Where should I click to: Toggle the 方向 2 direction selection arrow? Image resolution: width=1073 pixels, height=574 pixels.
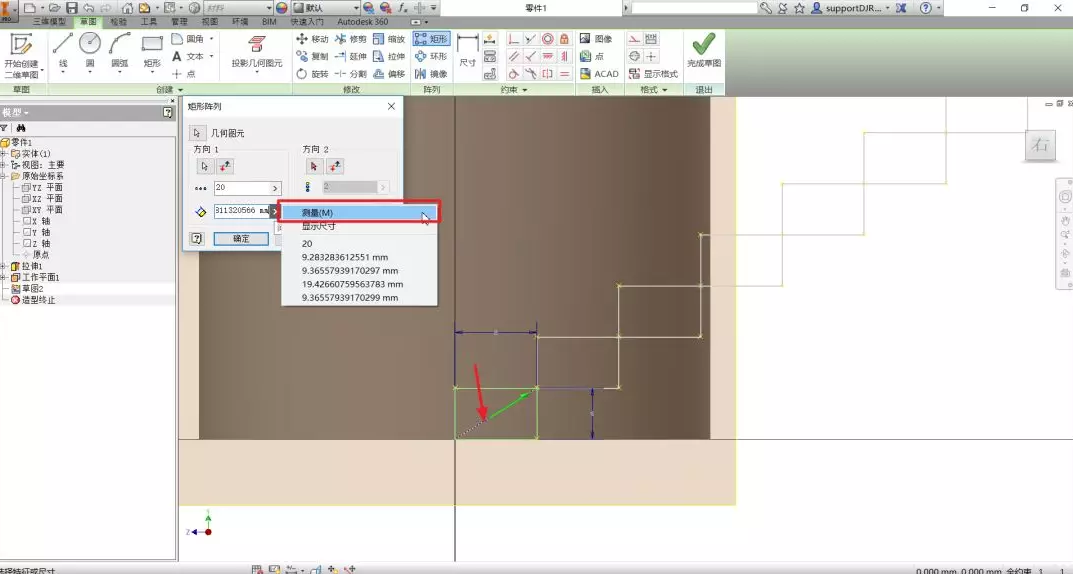[314, 166]
